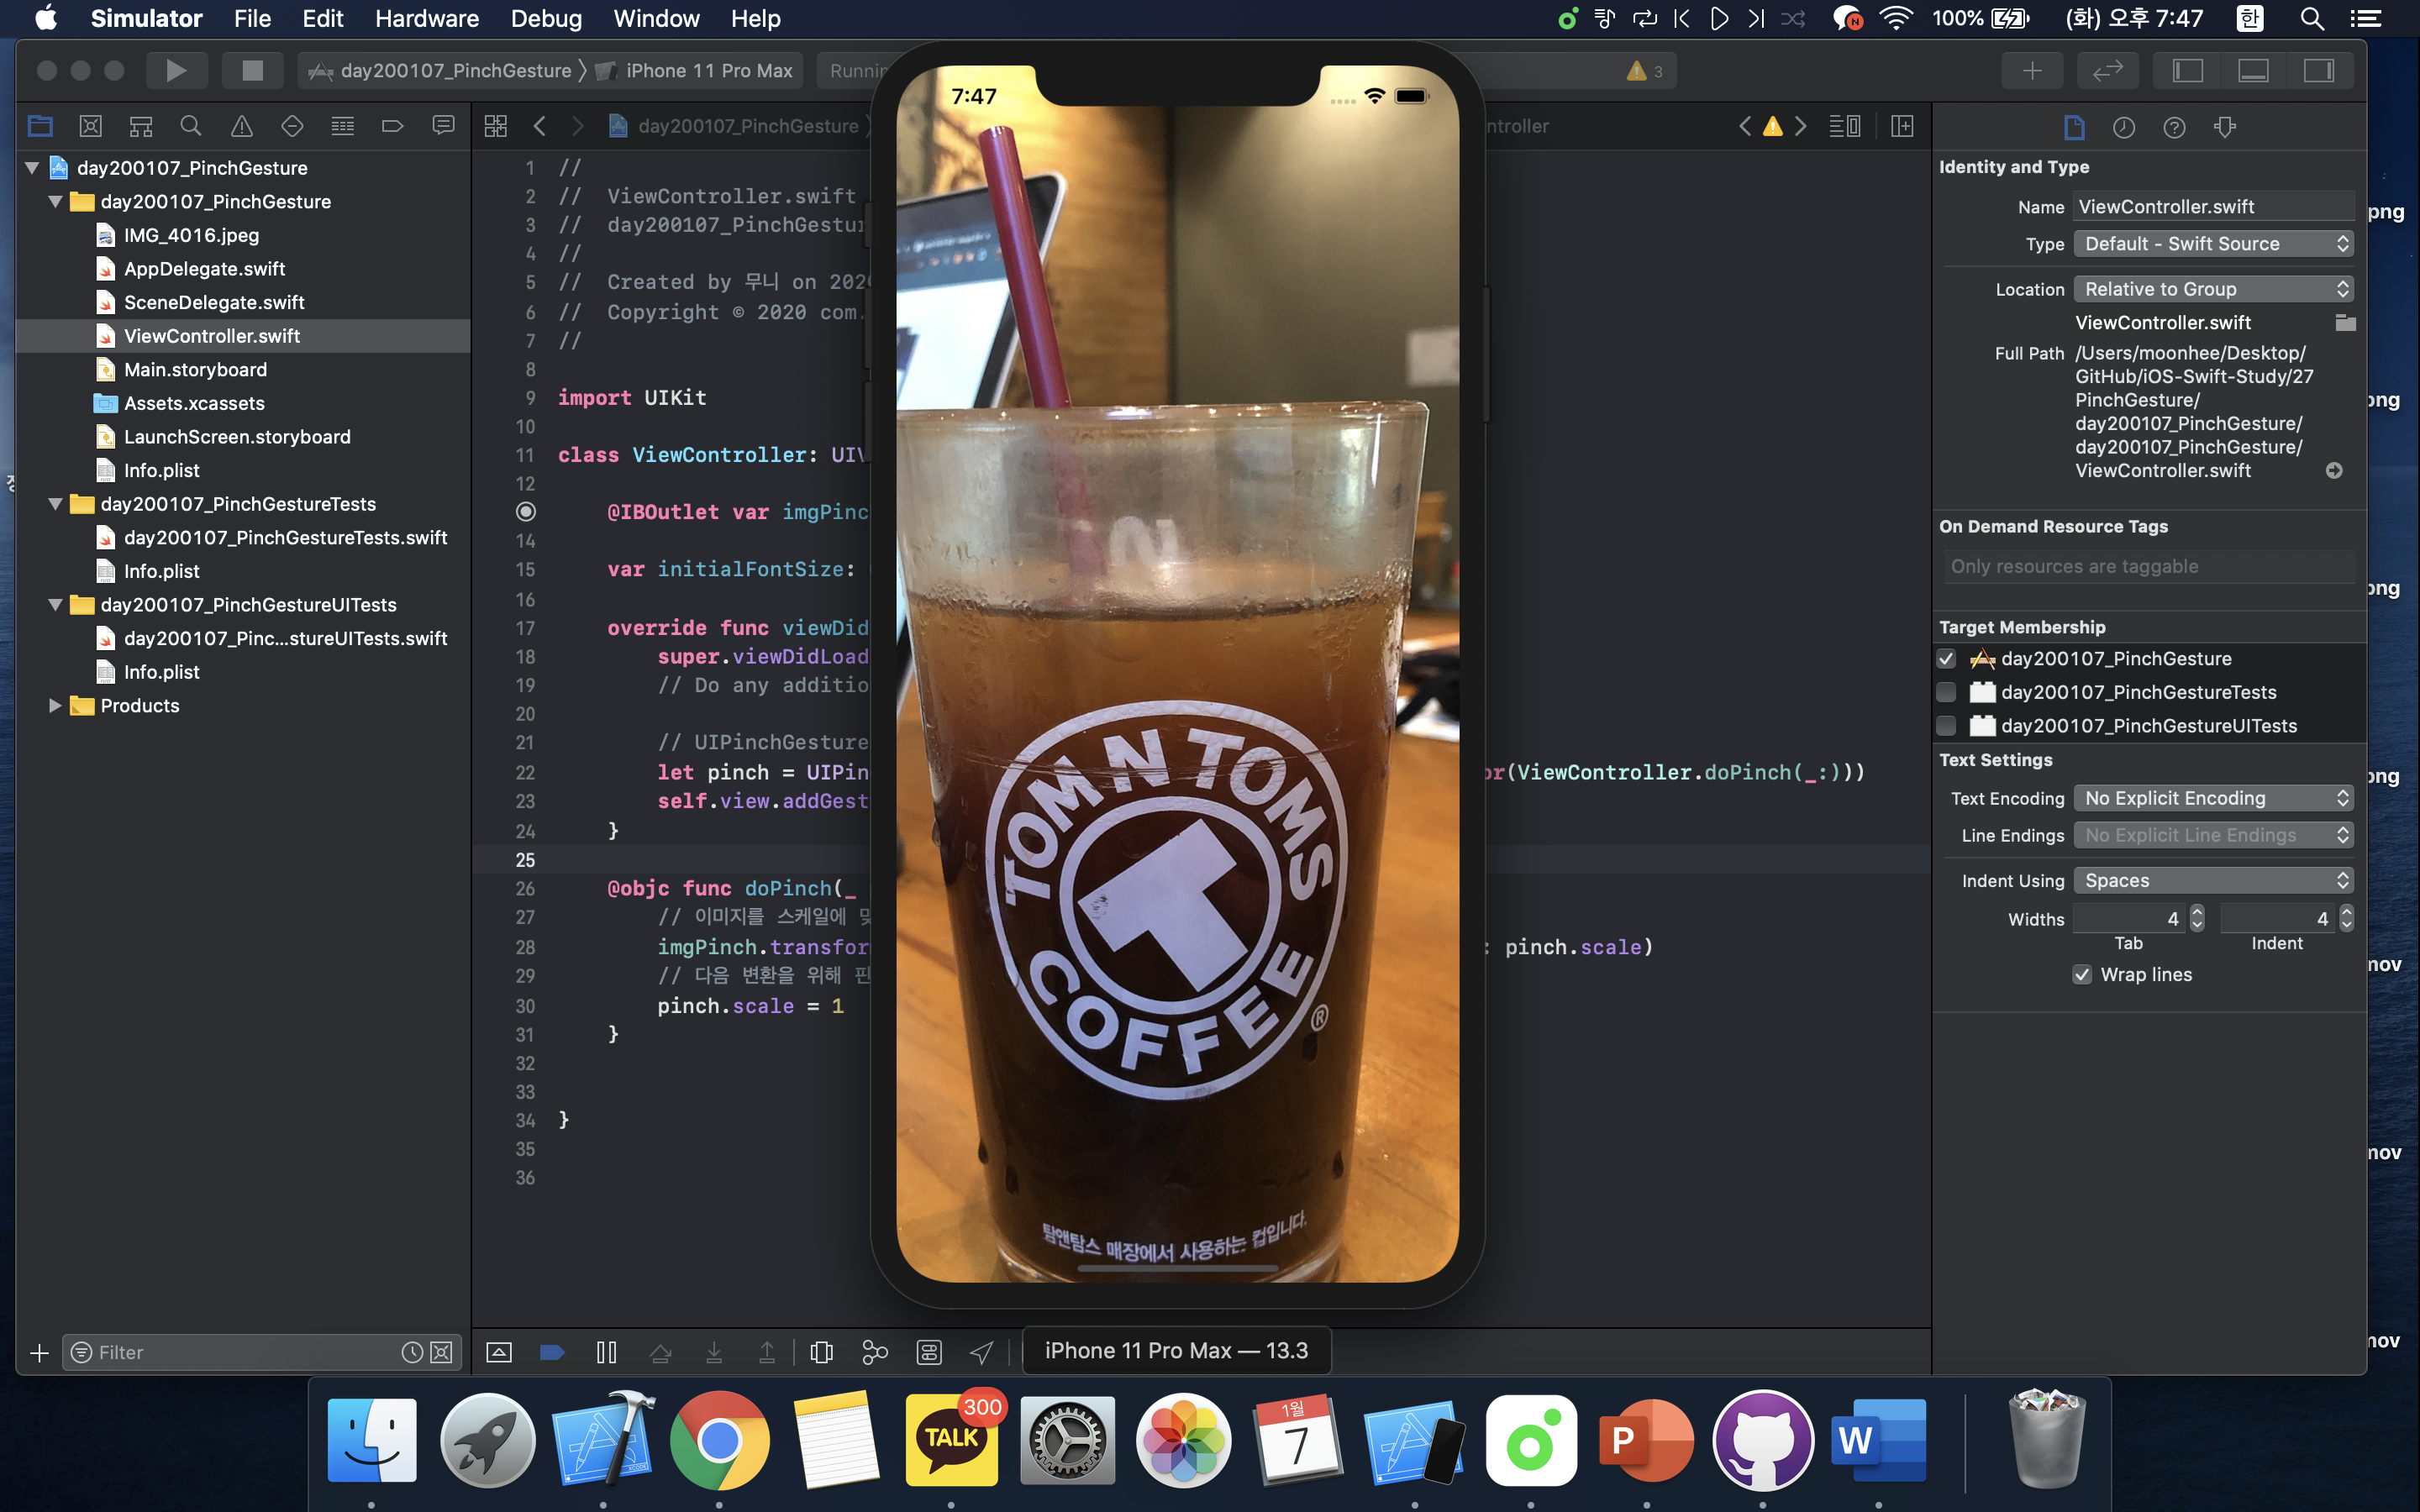Click the Library plus button

tap(2032, 70)
